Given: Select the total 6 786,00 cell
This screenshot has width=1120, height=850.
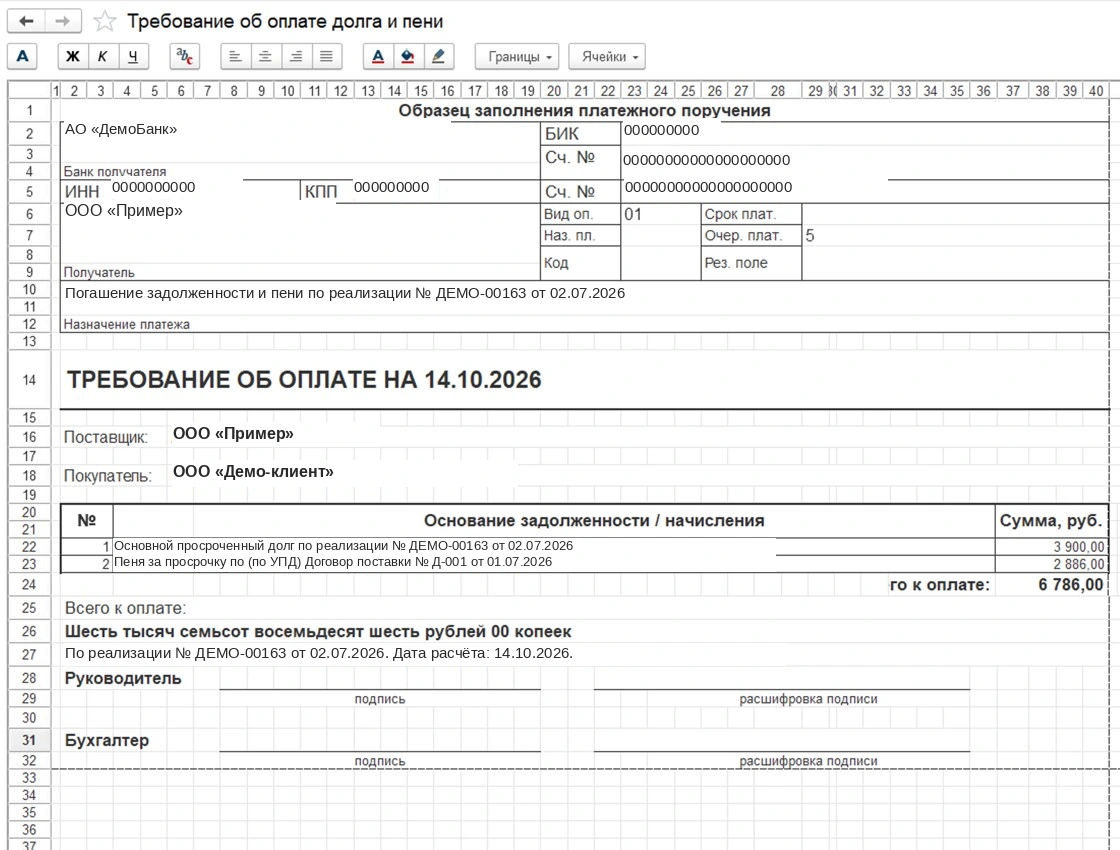Looking at the screenshot, I should [x=1051, y=585].
